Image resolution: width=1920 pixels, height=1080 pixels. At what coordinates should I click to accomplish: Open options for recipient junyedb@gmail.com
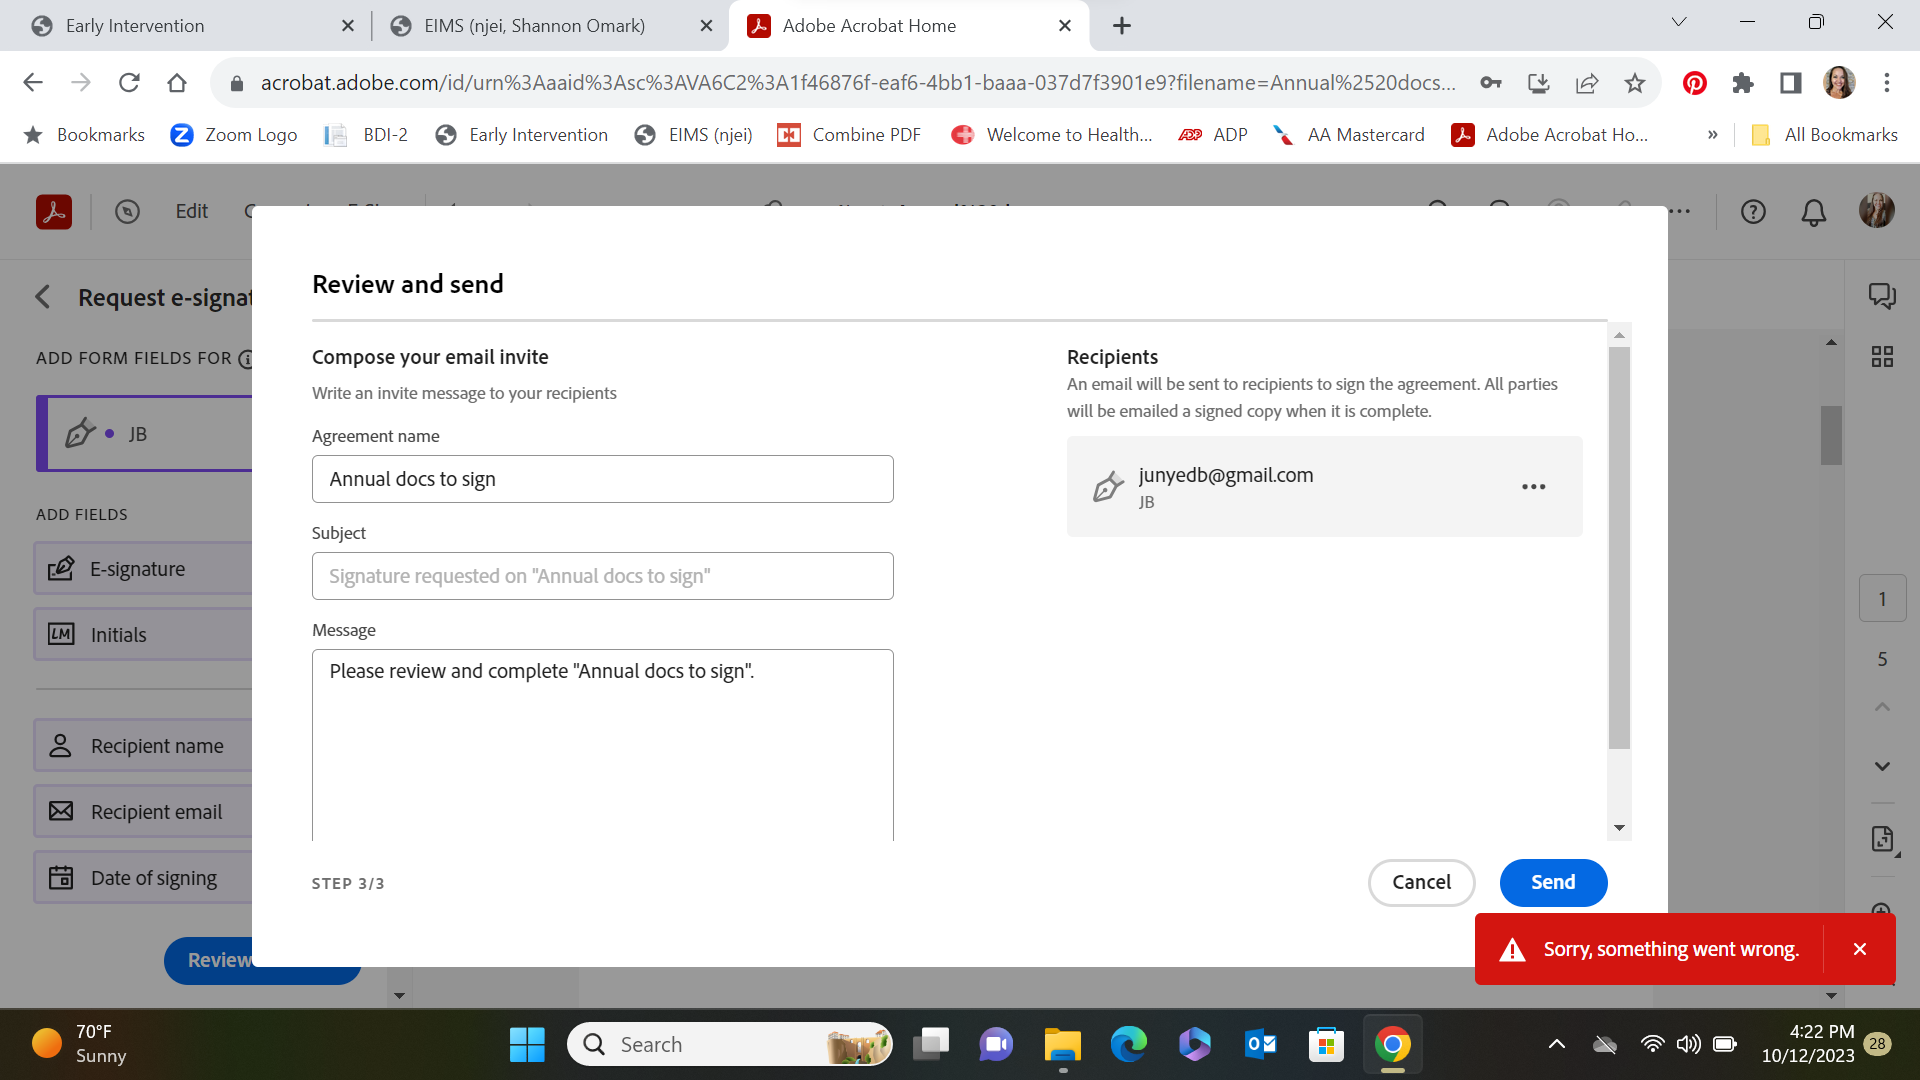pyautogui.click(x=1533, y=486)
